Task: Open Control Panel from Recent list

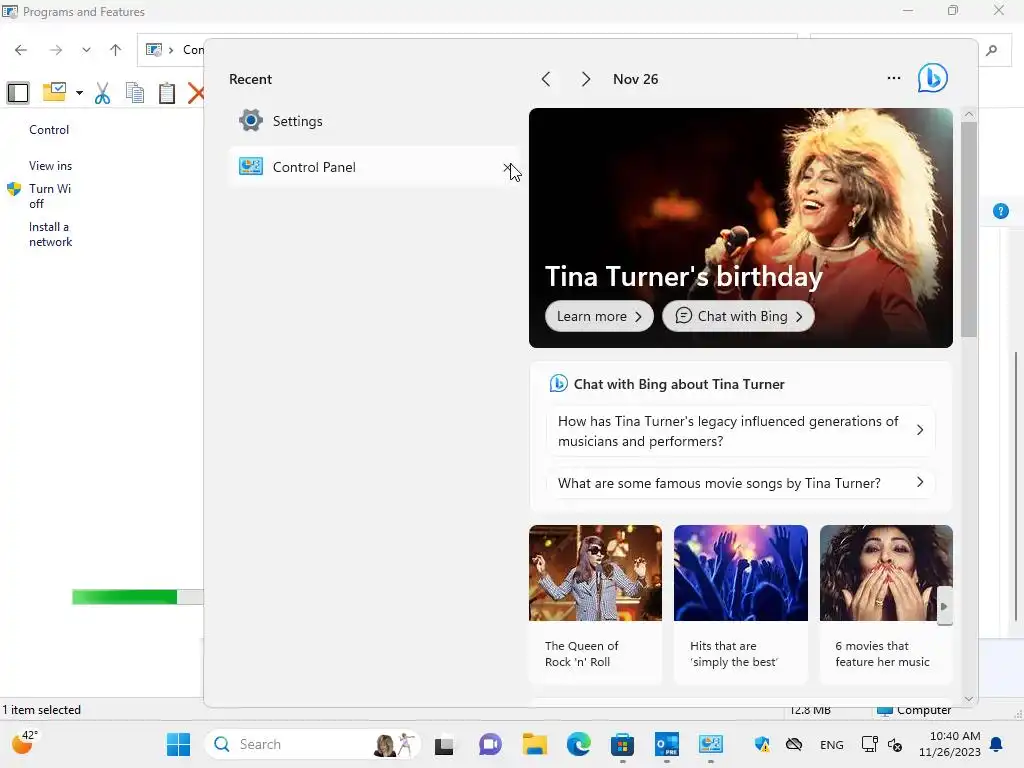Action: tap(374, 167)
